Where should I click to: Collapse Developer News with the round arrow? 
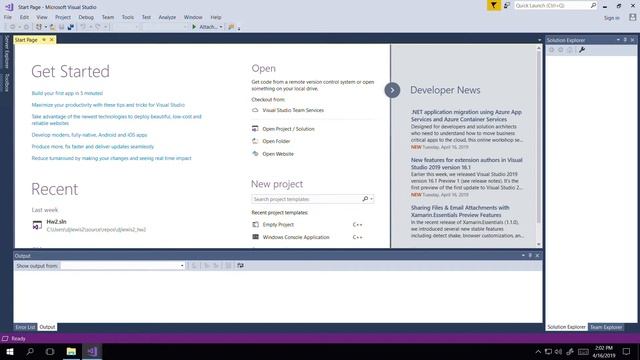pos(392,90)
